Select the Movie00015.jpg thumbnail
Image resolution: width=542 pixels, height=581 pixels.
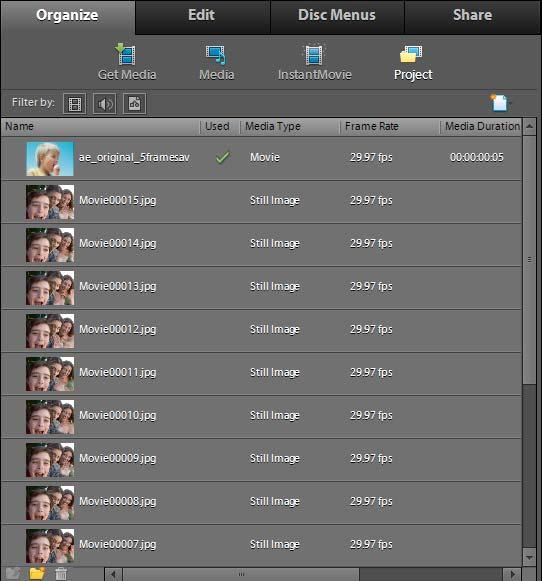[x=50, y=202]
